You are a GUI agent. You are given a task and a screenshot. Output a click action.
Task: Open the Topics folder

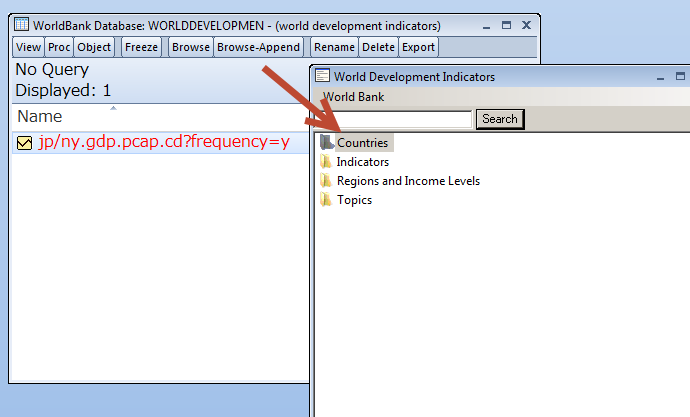coord(354,200)
